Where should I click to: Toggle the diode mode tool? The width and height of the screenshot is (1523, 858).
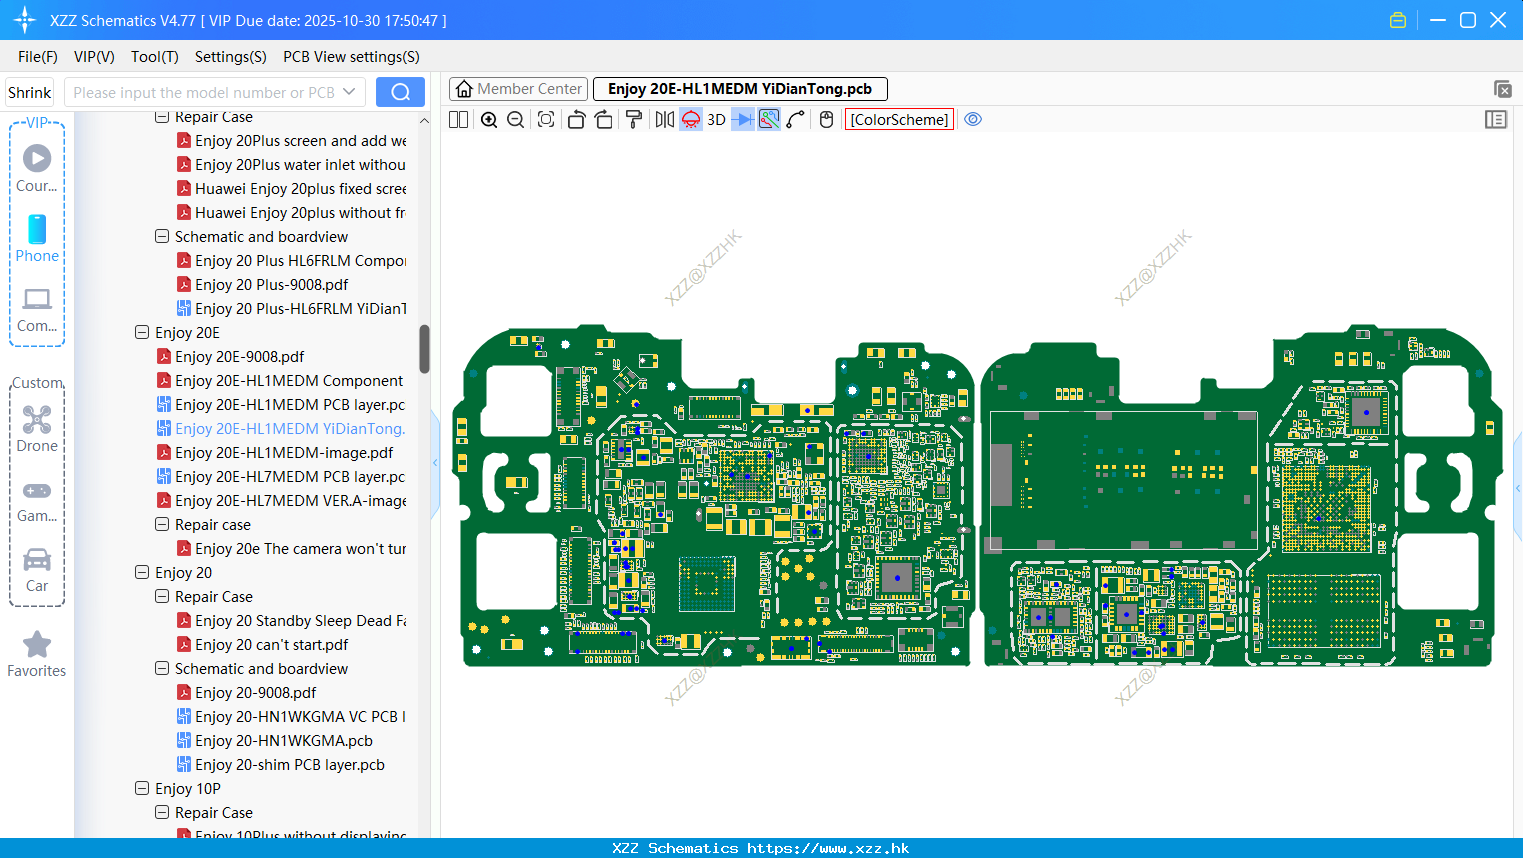pyautogui.click(x=743, y=120)
